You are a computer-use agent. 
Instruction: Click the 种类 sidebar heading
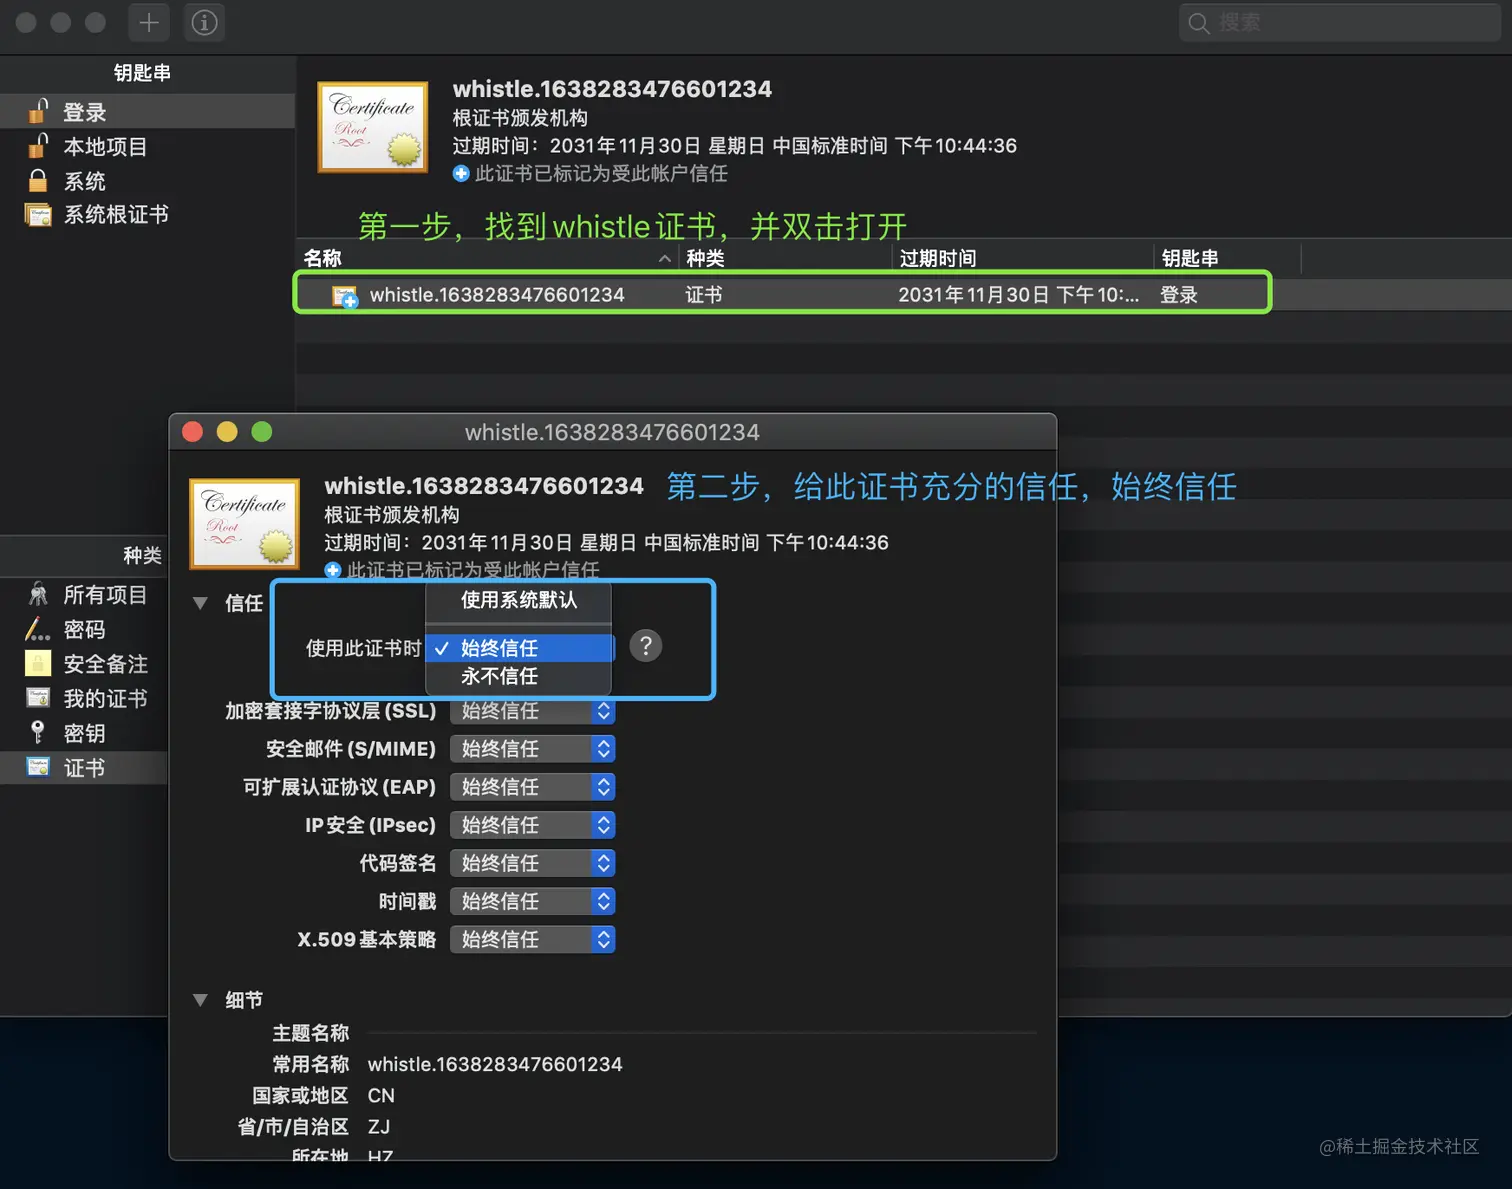tap(142, 555)
